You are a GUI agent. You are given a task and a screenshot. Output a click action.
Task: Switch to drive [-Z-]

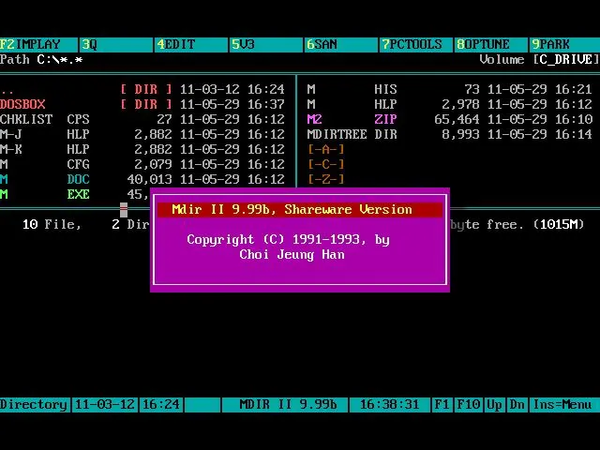coord(326,179)
